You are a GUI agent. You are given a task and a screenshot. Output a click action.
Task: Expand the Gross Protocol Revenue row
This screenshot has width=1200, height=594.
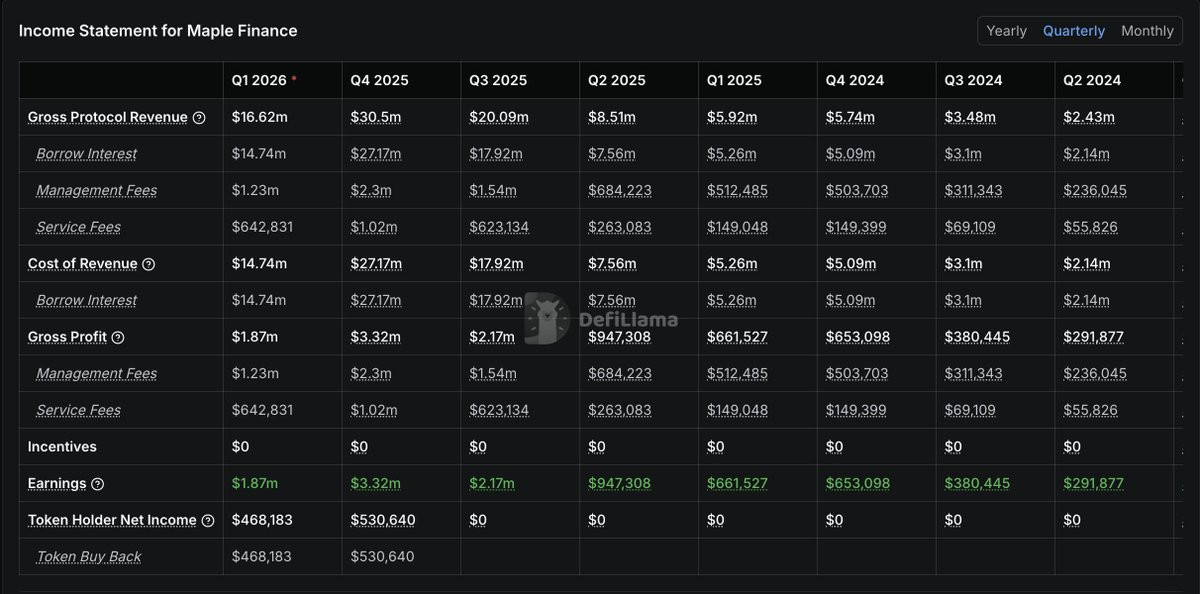(x=107, y=117)
